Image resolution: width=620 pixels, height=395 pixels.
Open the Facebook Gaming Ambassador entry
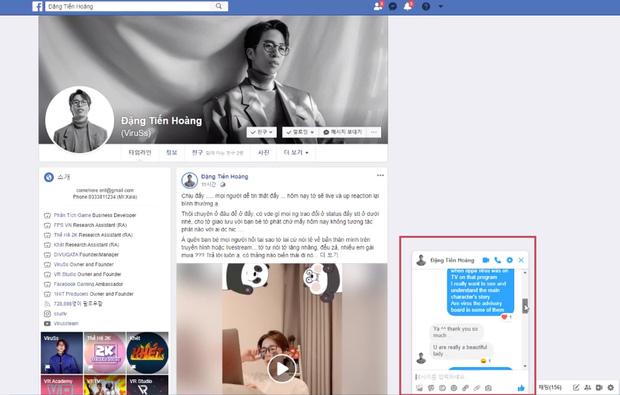coord(88,284)
